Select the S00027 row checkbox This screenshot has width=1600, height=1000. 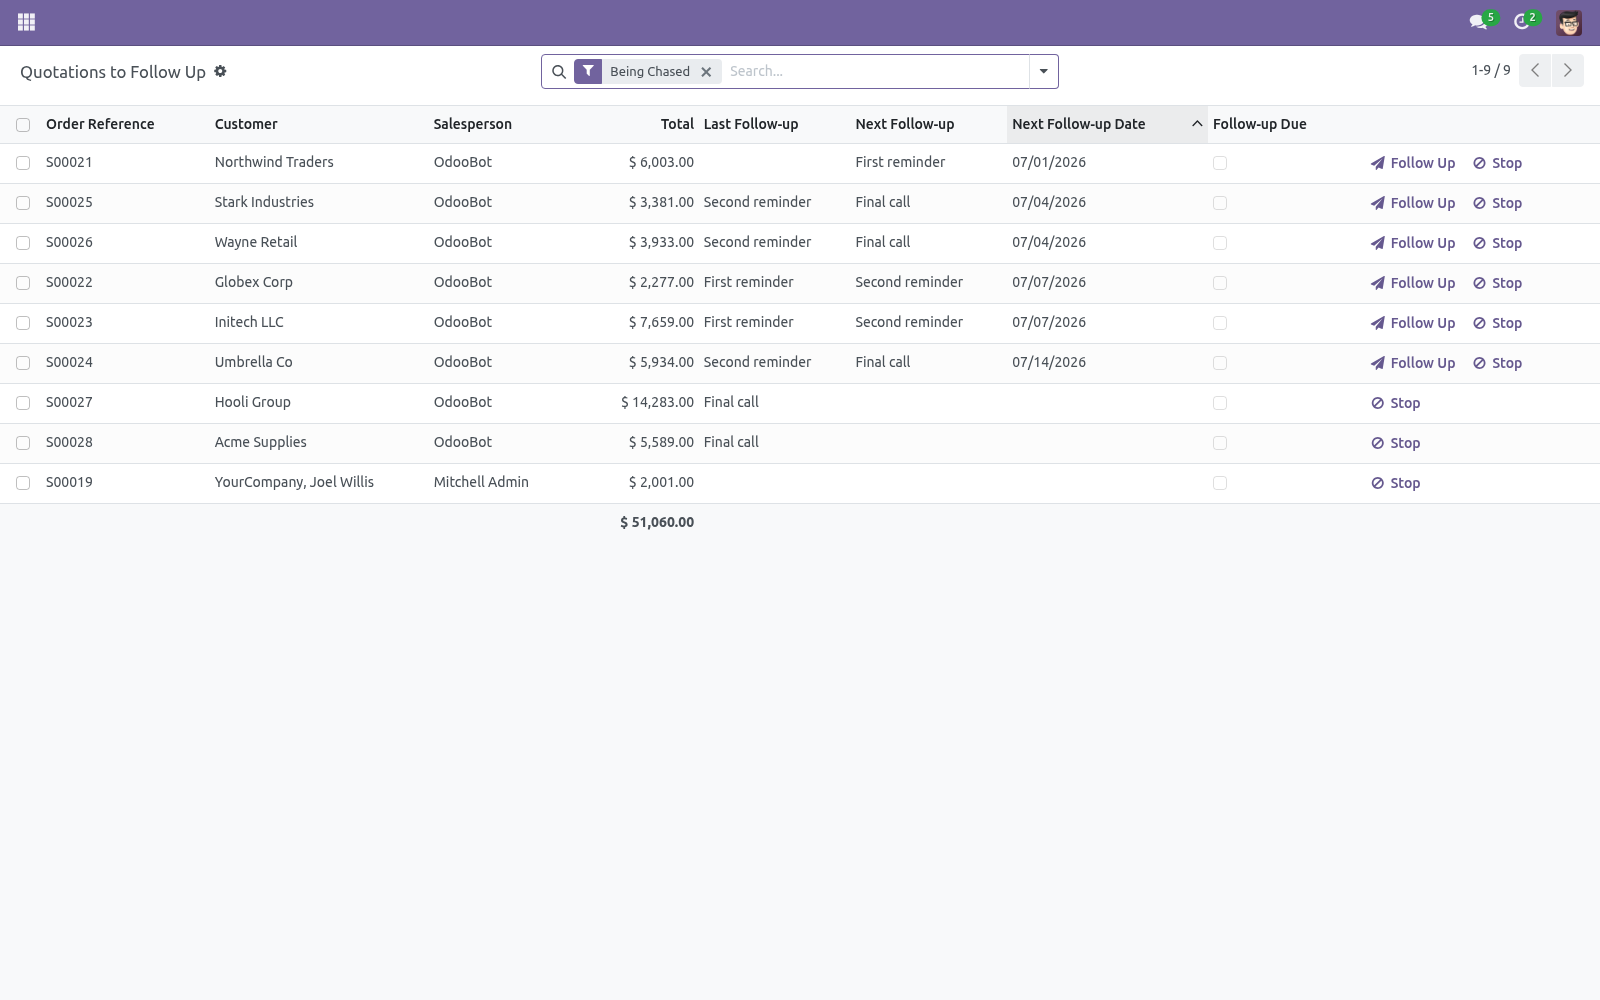tap(23, 403)
